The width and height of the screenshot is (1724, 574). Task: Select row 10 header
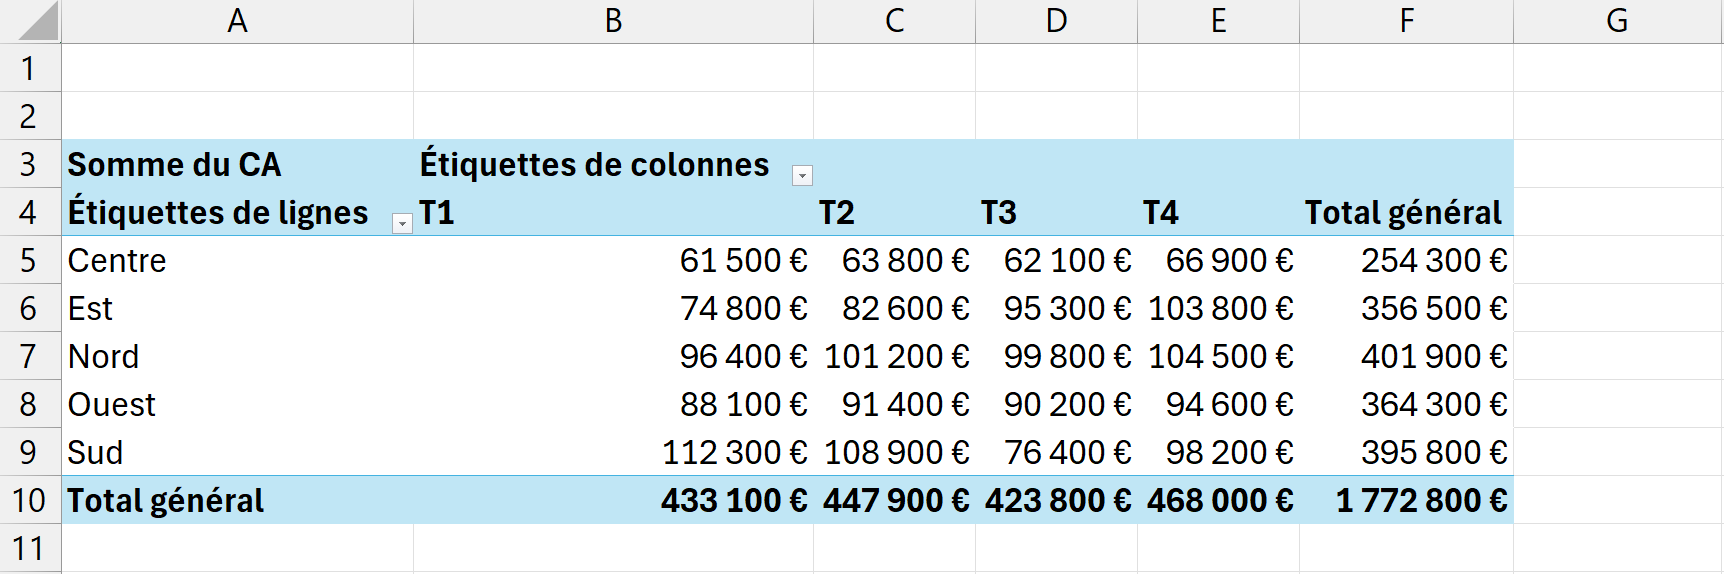30,500
